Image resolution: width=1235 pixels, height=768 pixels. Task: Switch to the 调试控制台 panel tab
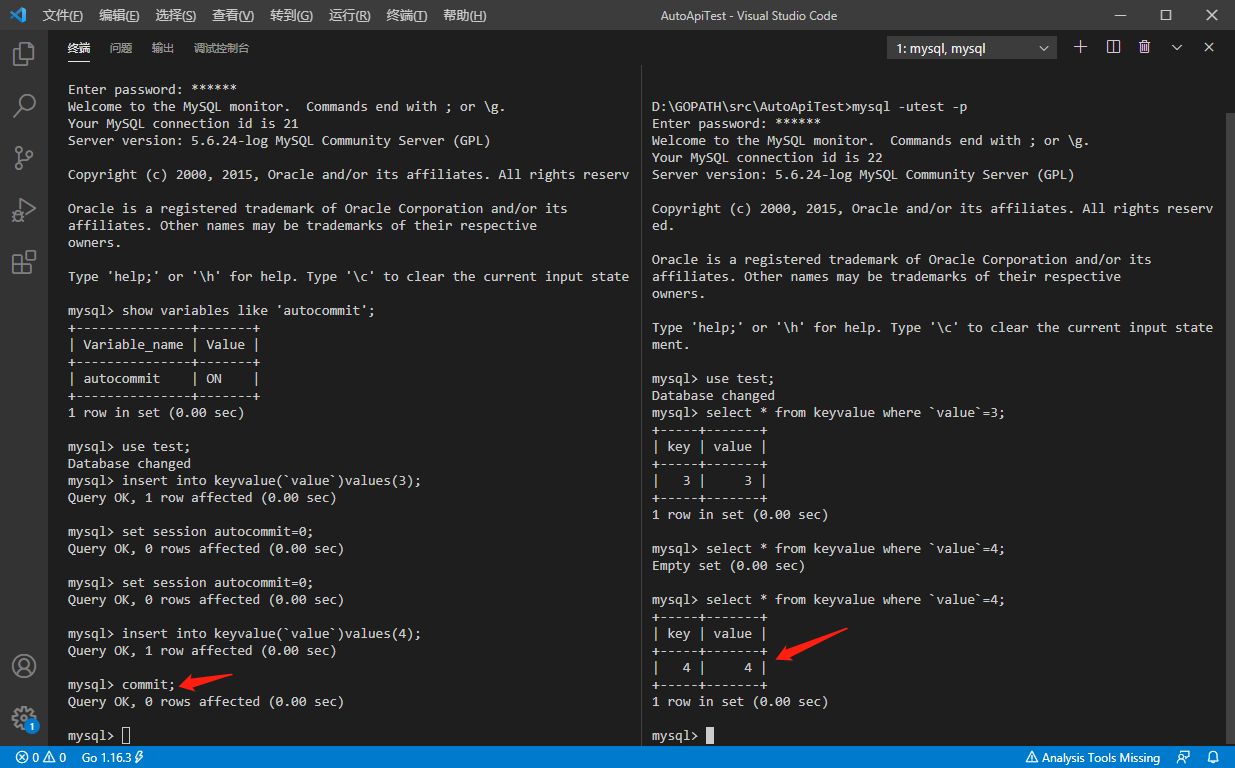pyautogui.click(x=222, y=48)
